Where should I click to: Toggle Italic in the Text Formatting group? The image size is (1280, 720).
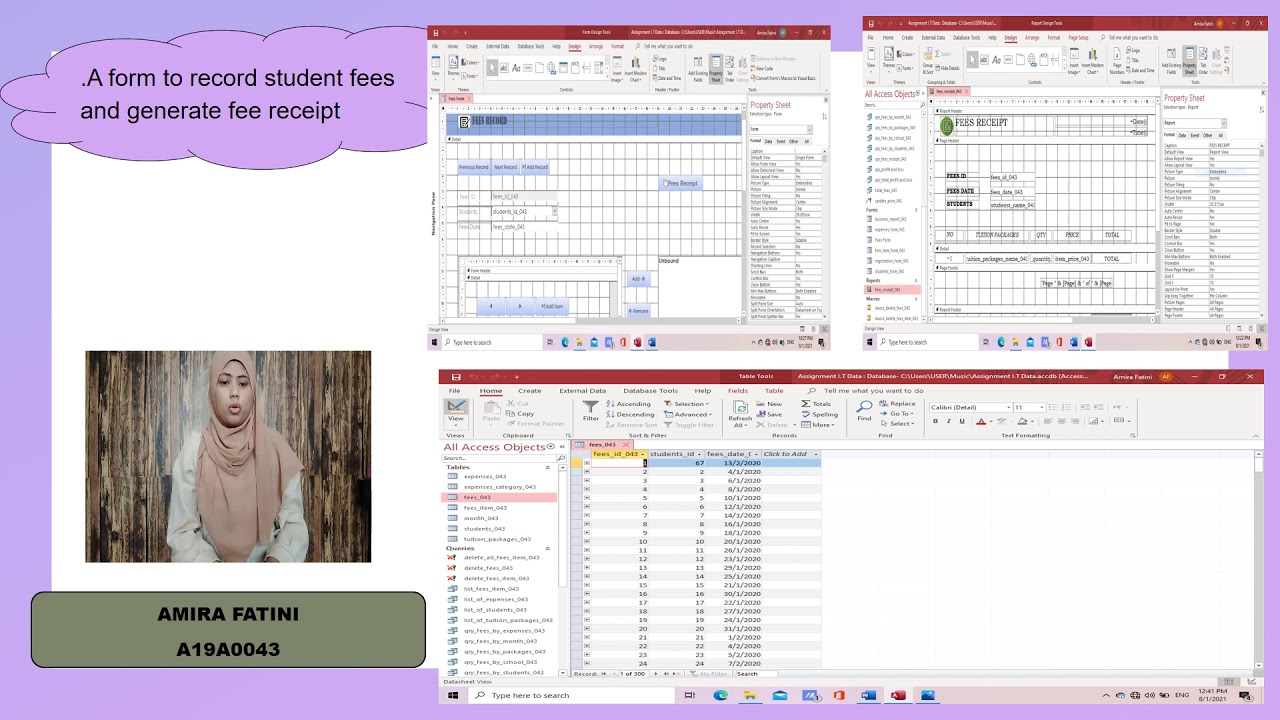[947, 421]
